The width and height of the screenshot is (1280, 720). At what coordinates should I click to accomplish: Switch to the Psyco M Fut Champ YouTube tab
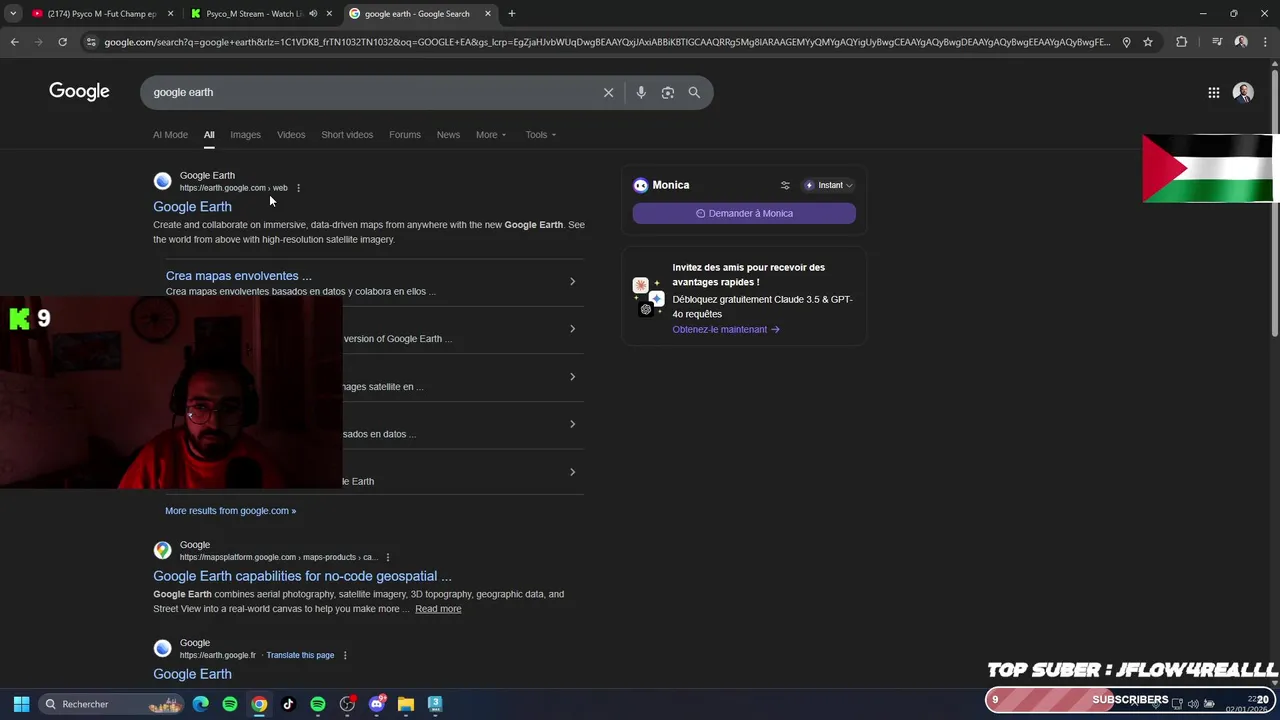tap(102, 14)
